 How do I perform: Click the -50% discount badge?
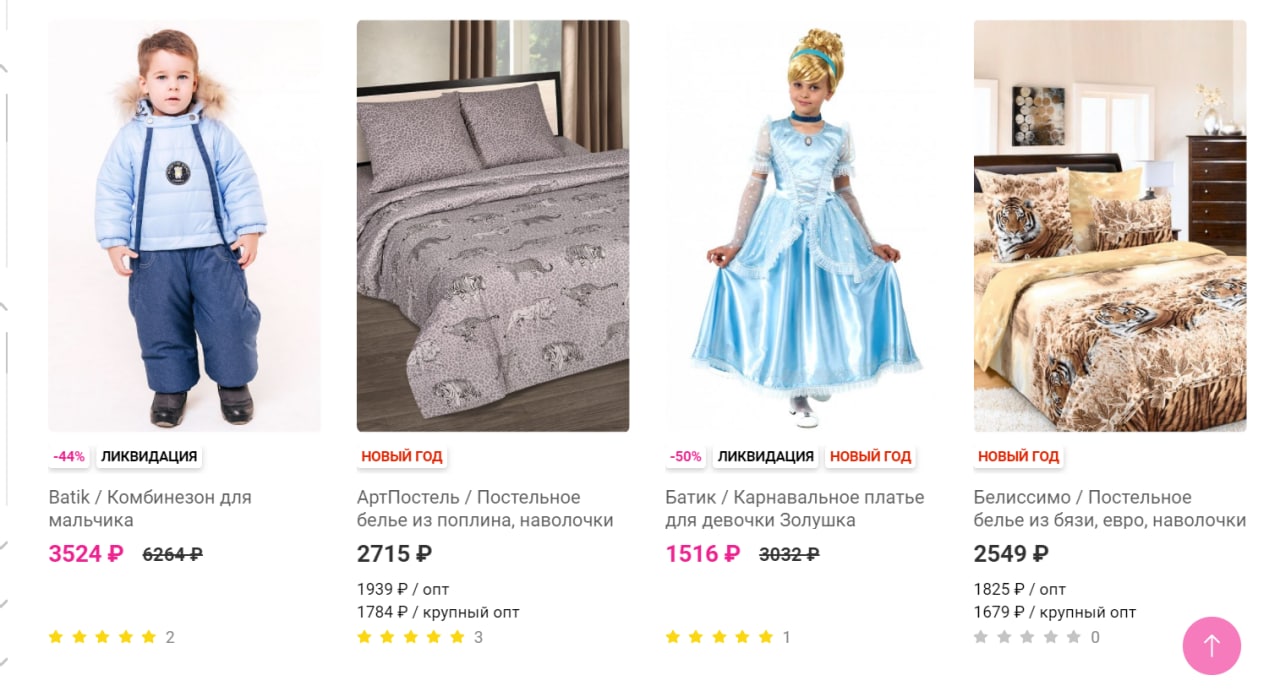pos(686,456)
